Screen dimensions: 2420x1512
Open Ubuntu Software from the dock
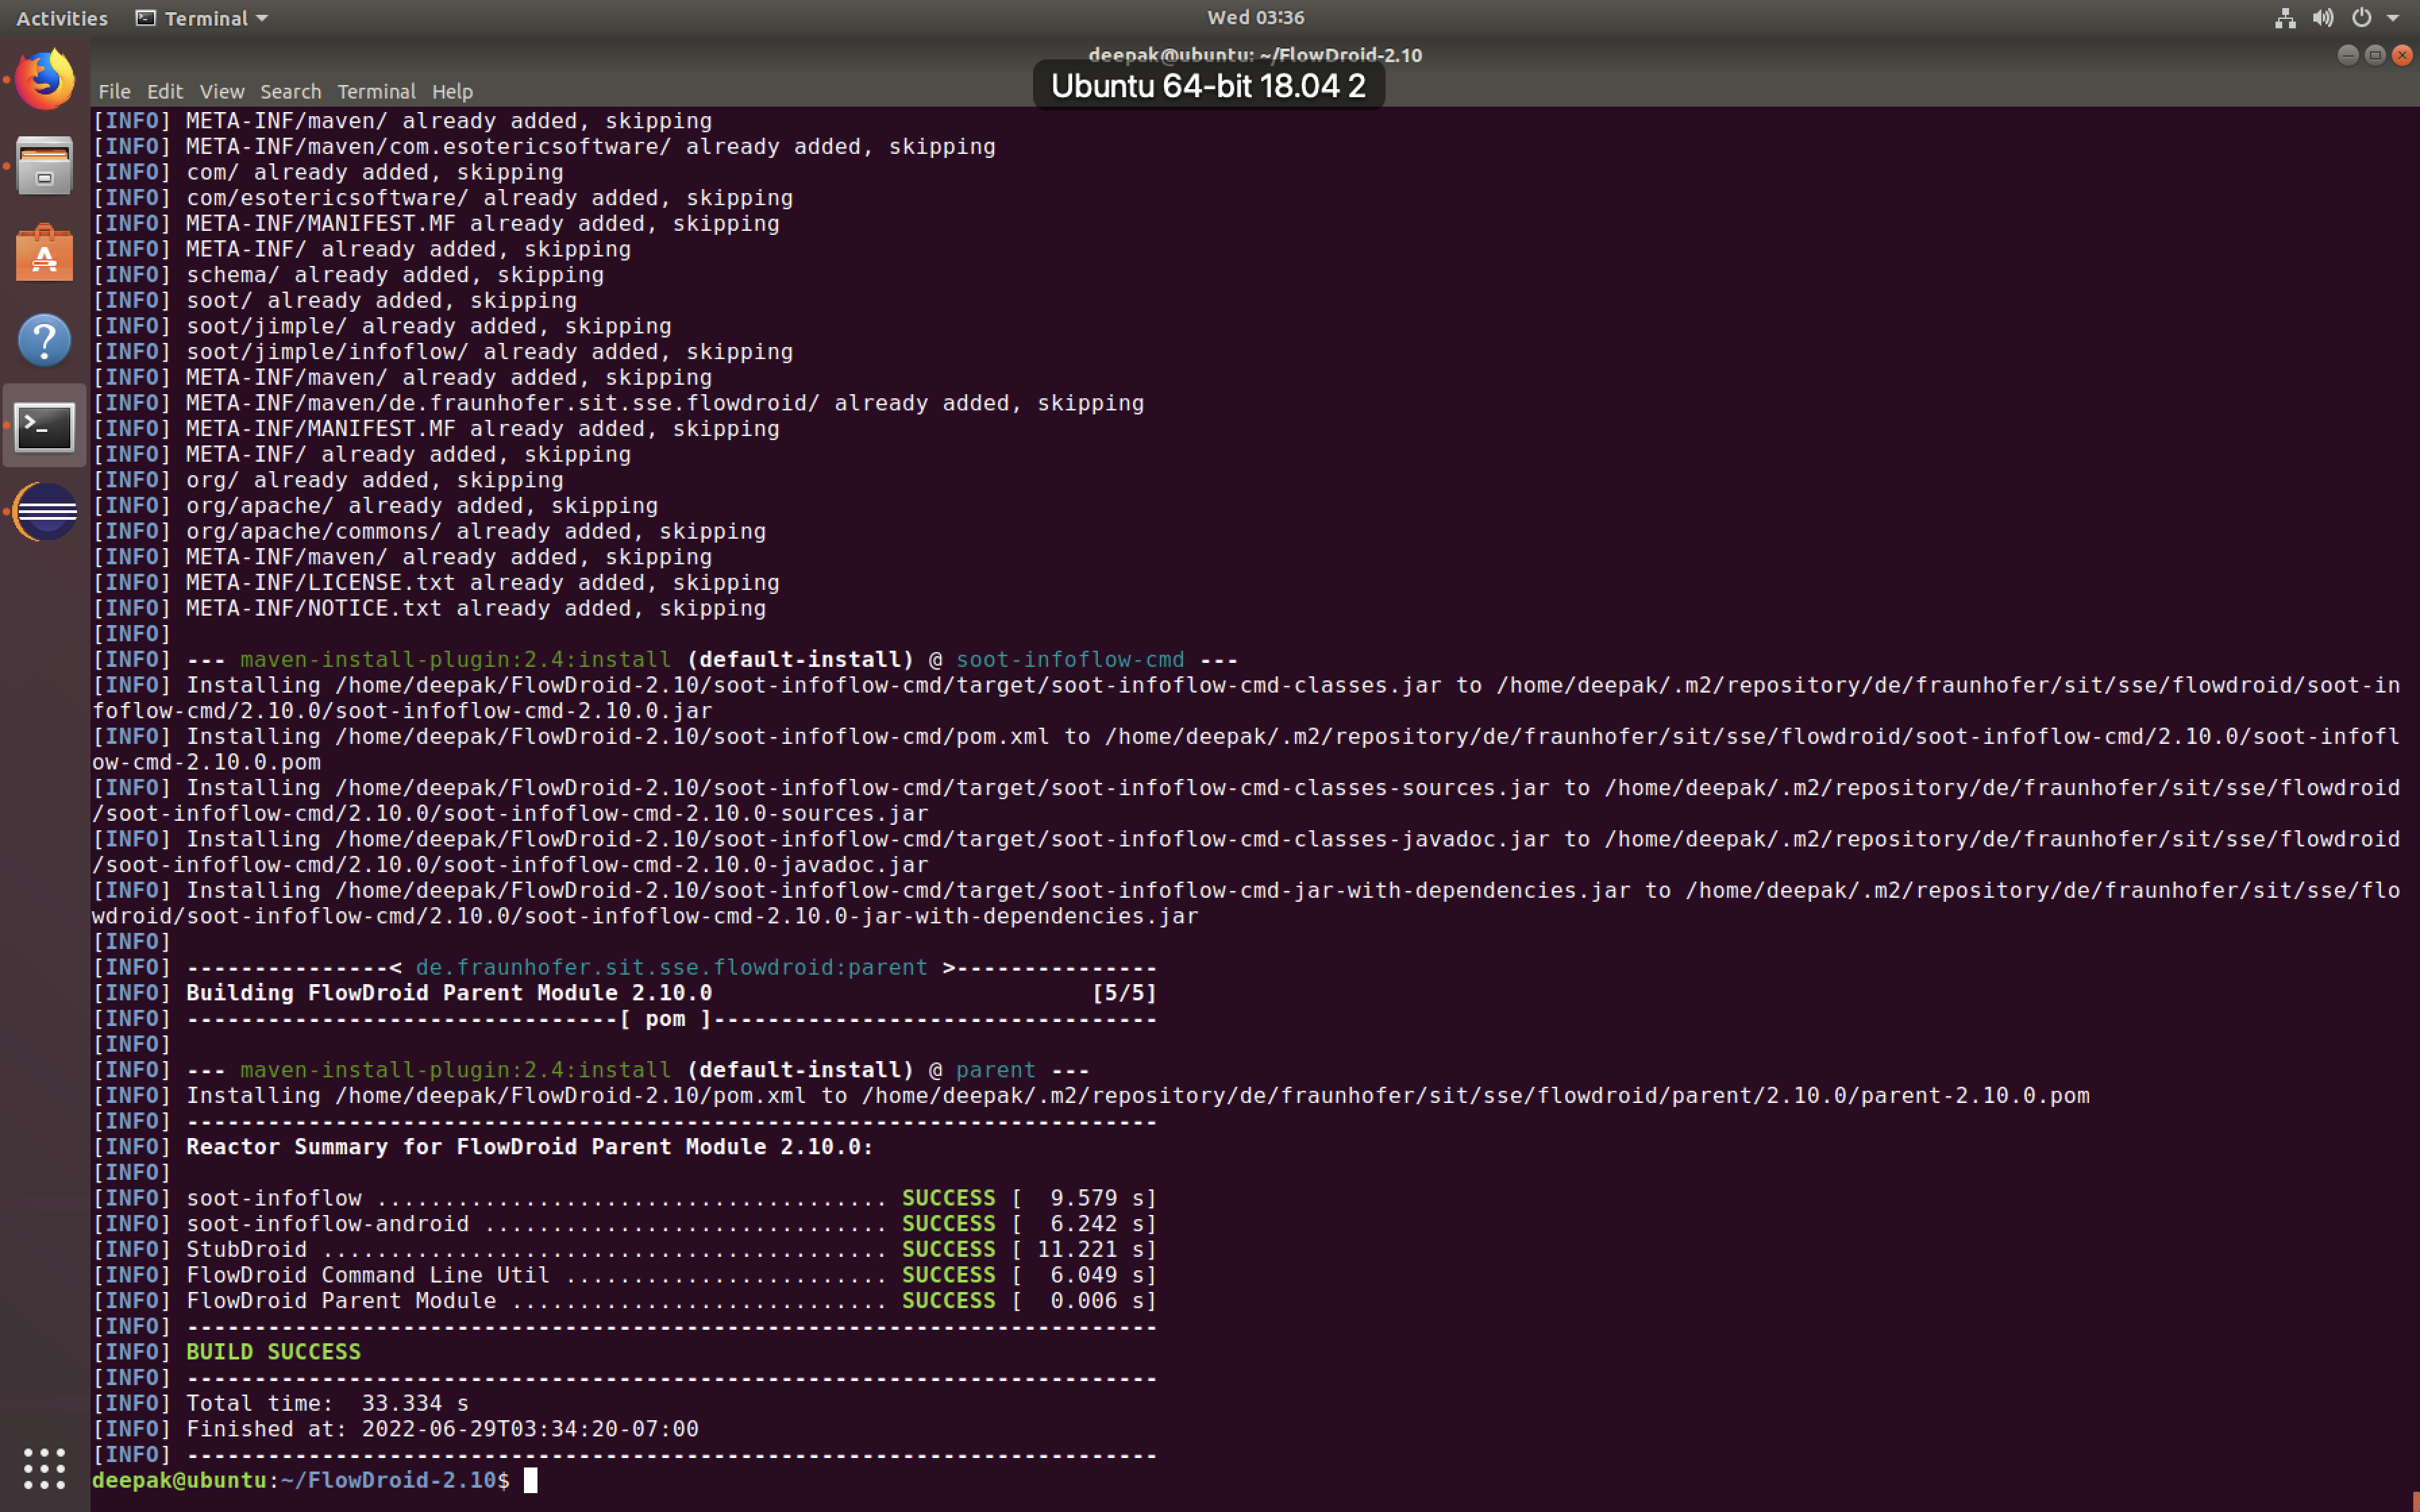point(44,253)
